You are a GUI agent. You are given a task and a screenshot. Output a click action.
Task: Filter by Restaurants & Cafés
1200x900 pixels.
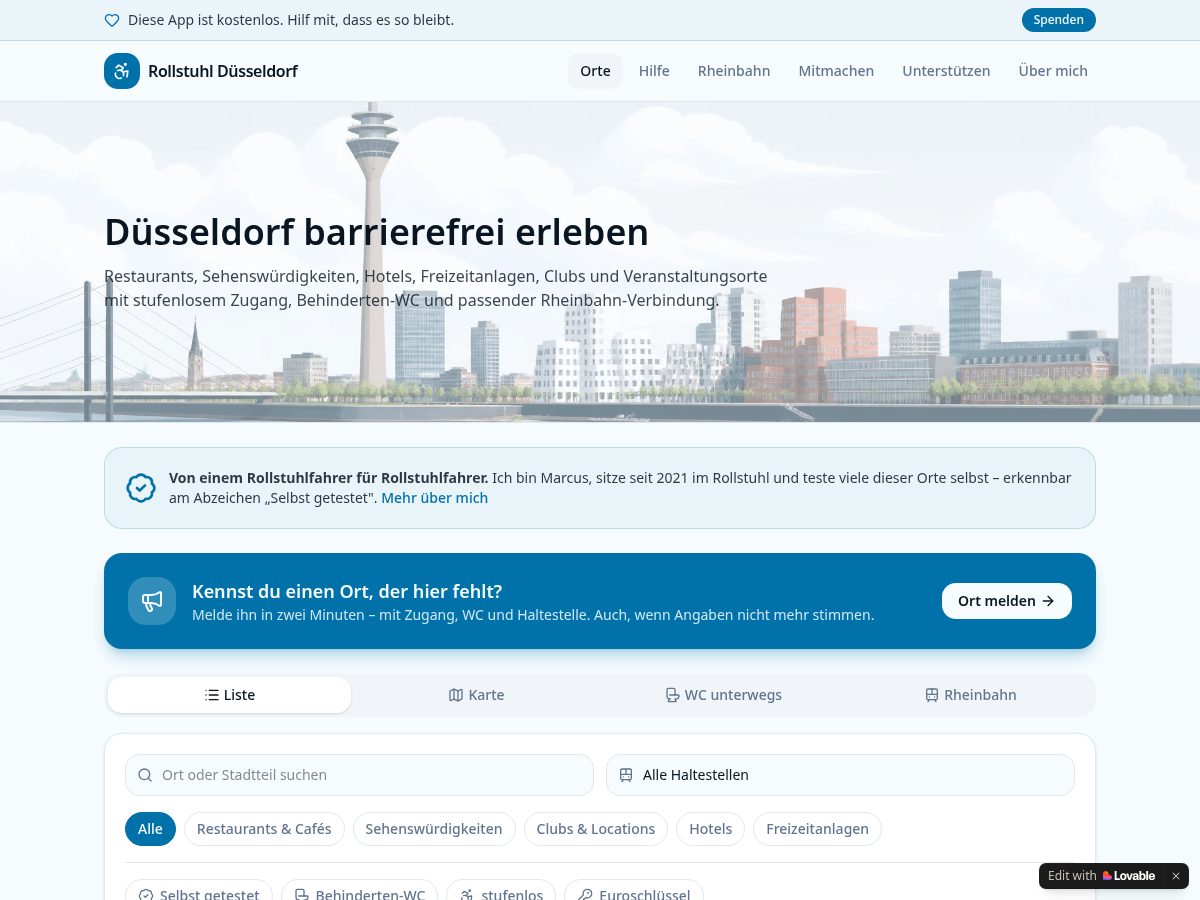pyautogui.click(x=264, y=829)
